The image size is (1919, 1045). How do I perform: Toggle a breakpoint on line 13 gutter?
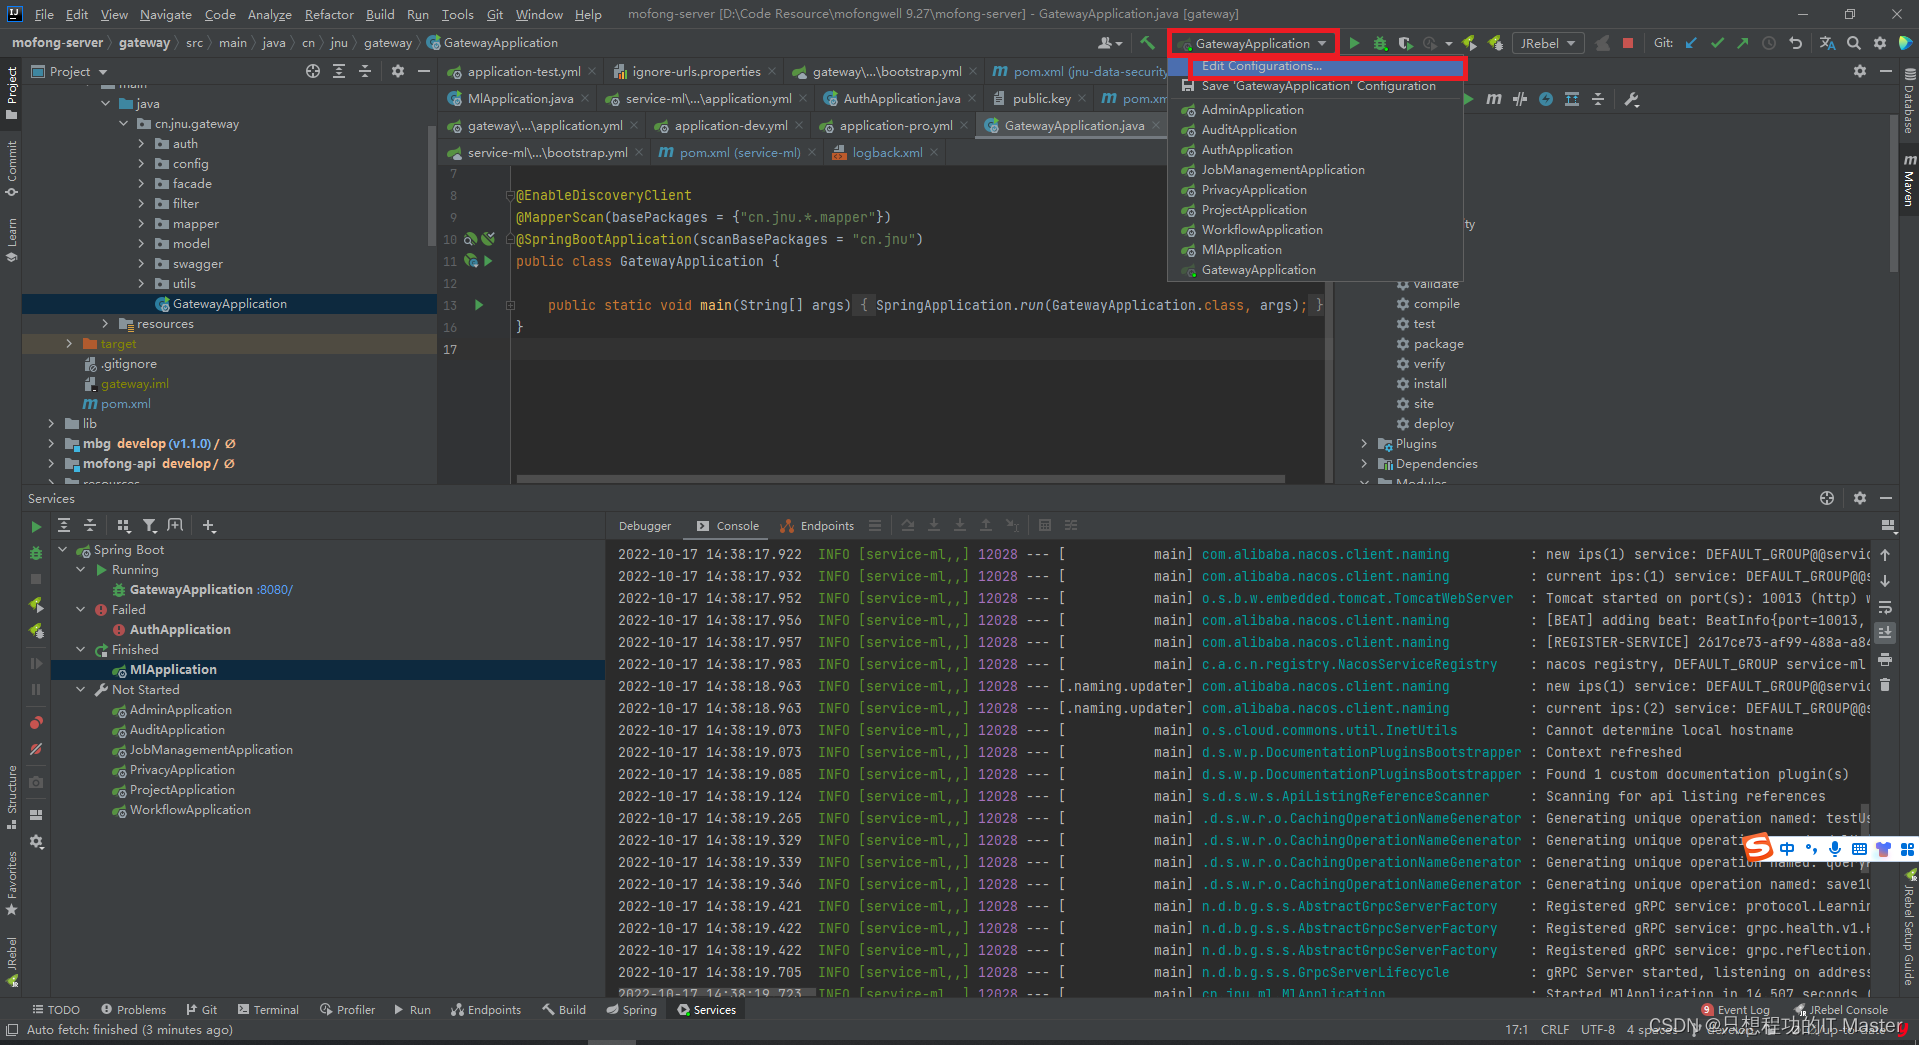point(500,305)
